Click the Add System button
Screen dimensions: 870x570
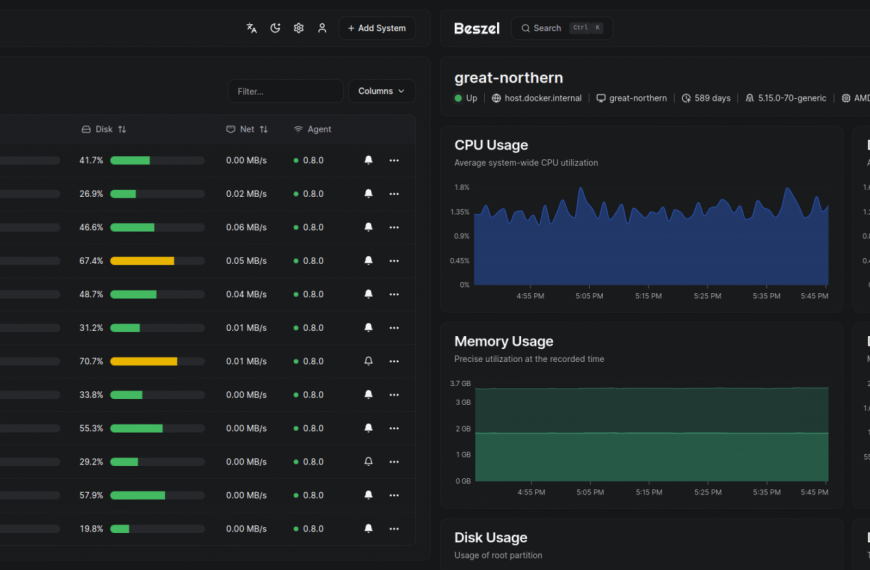coord(377,28)
